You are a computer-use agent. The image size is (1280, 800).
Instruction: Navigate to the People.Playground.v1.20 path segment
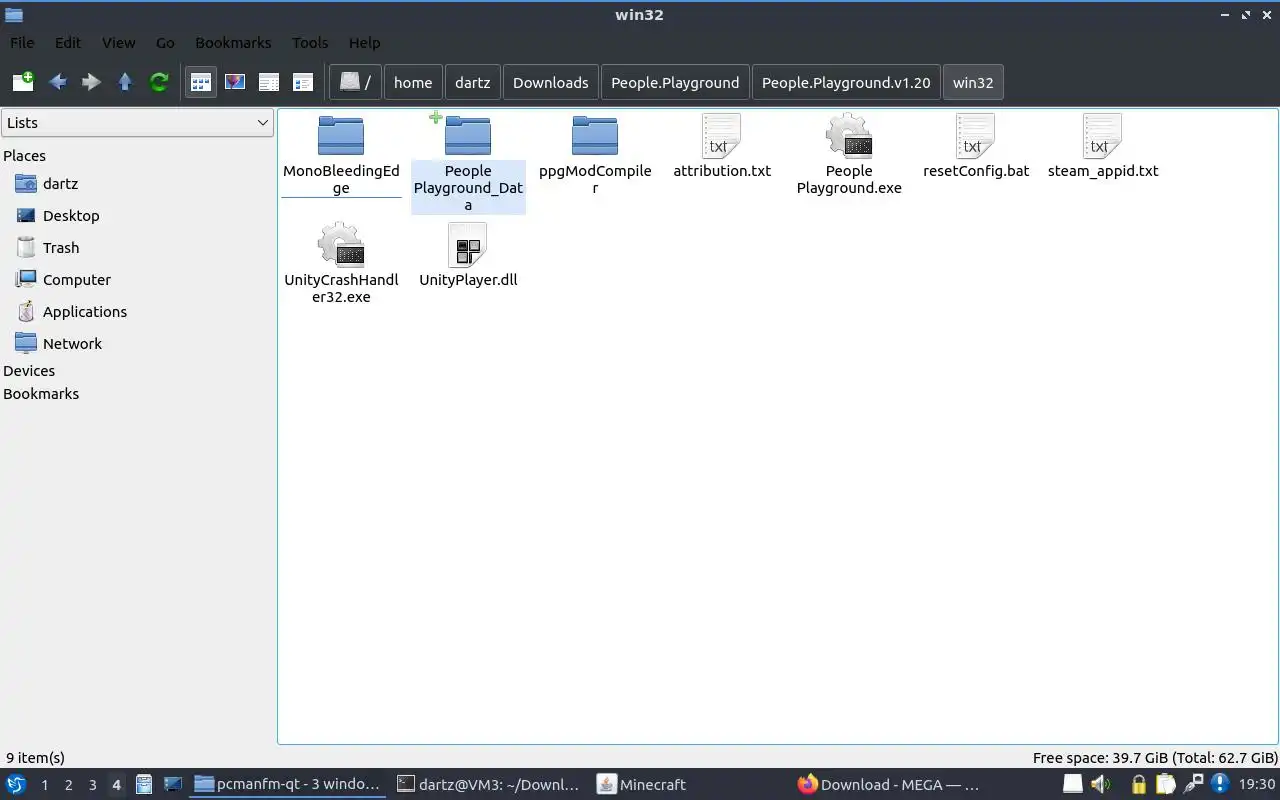tap(846, 82)
